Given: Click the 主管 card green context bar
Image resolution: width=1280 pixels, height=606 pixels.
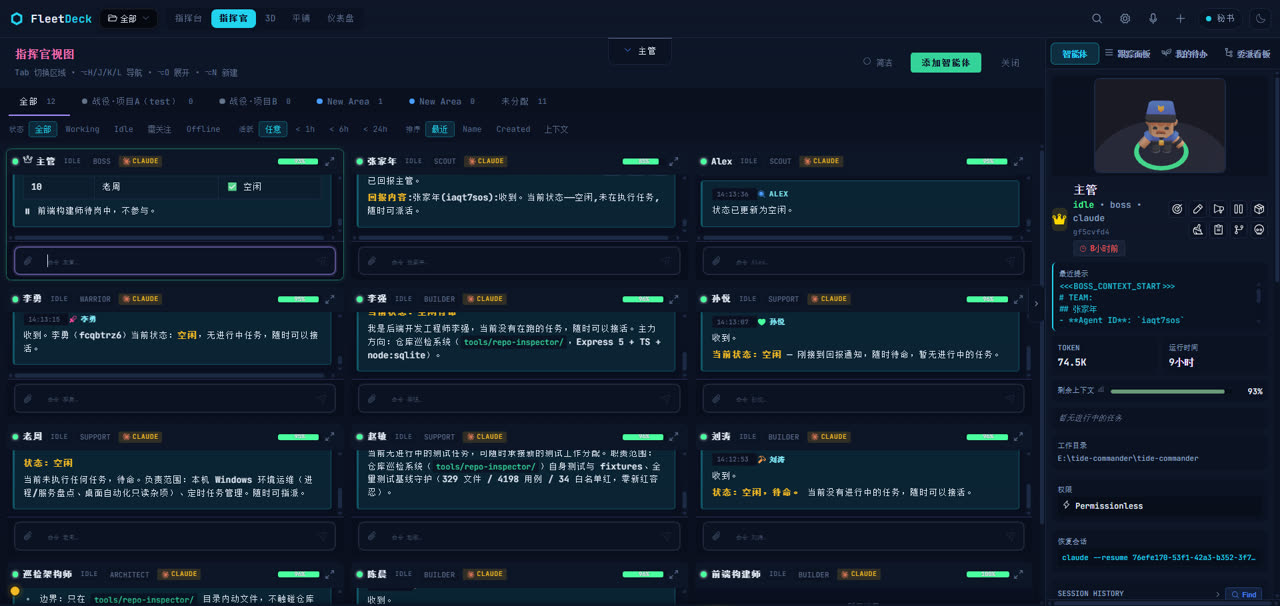Looking at the screenshot, I should [298, 161].
